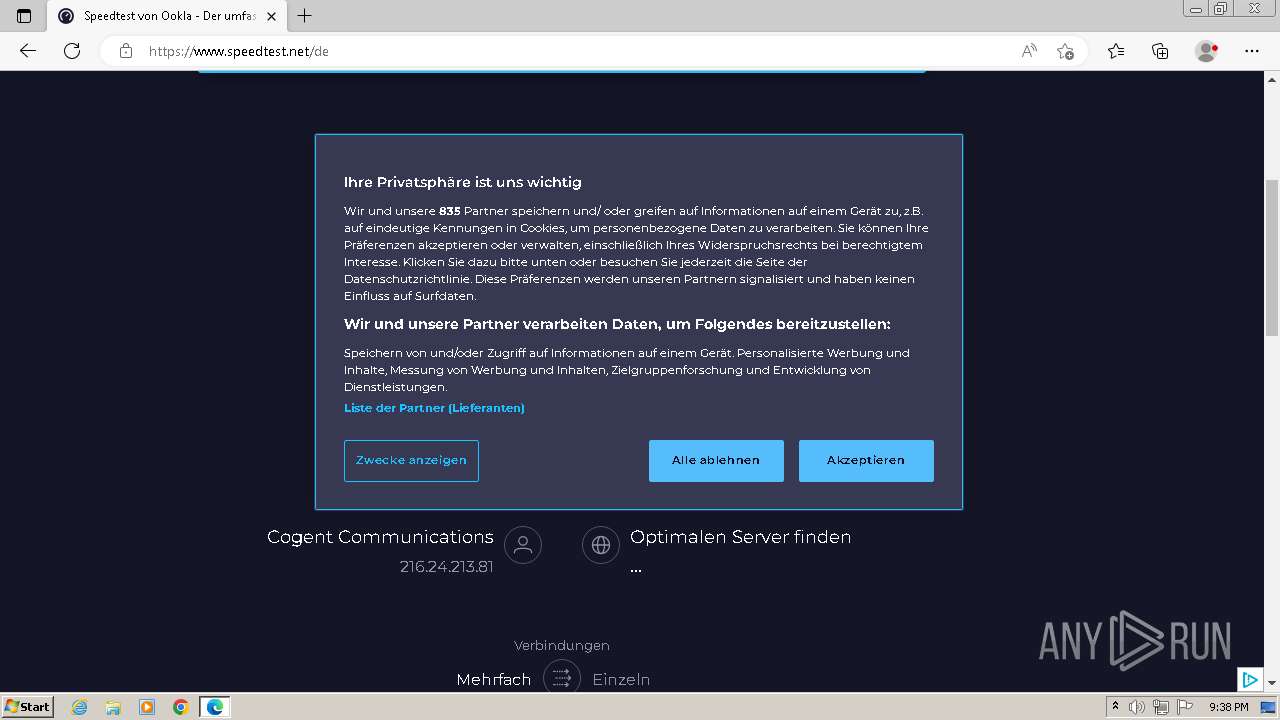
Task: Open the volume control tray icon
Action: point(1137,707)
